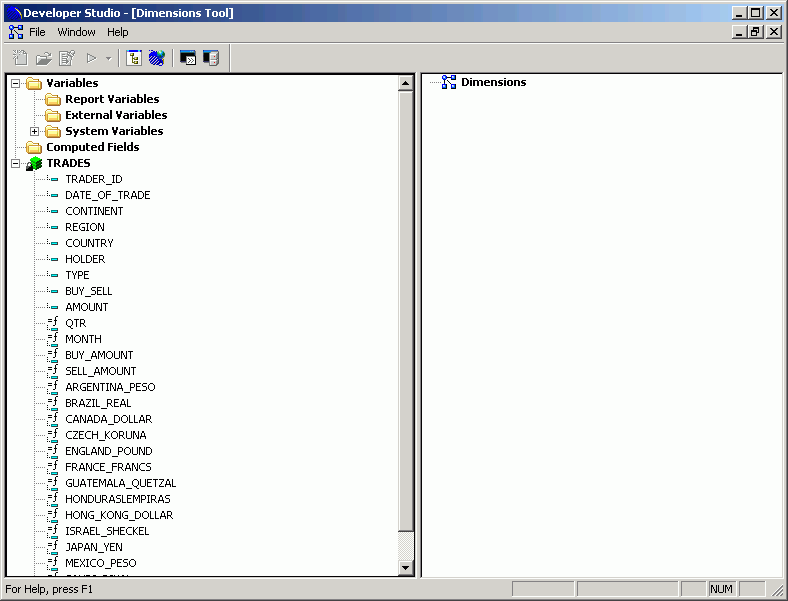Click the Dimensions hierarchy icon in right pane
The image size is (788, 601).
point(449,82)
